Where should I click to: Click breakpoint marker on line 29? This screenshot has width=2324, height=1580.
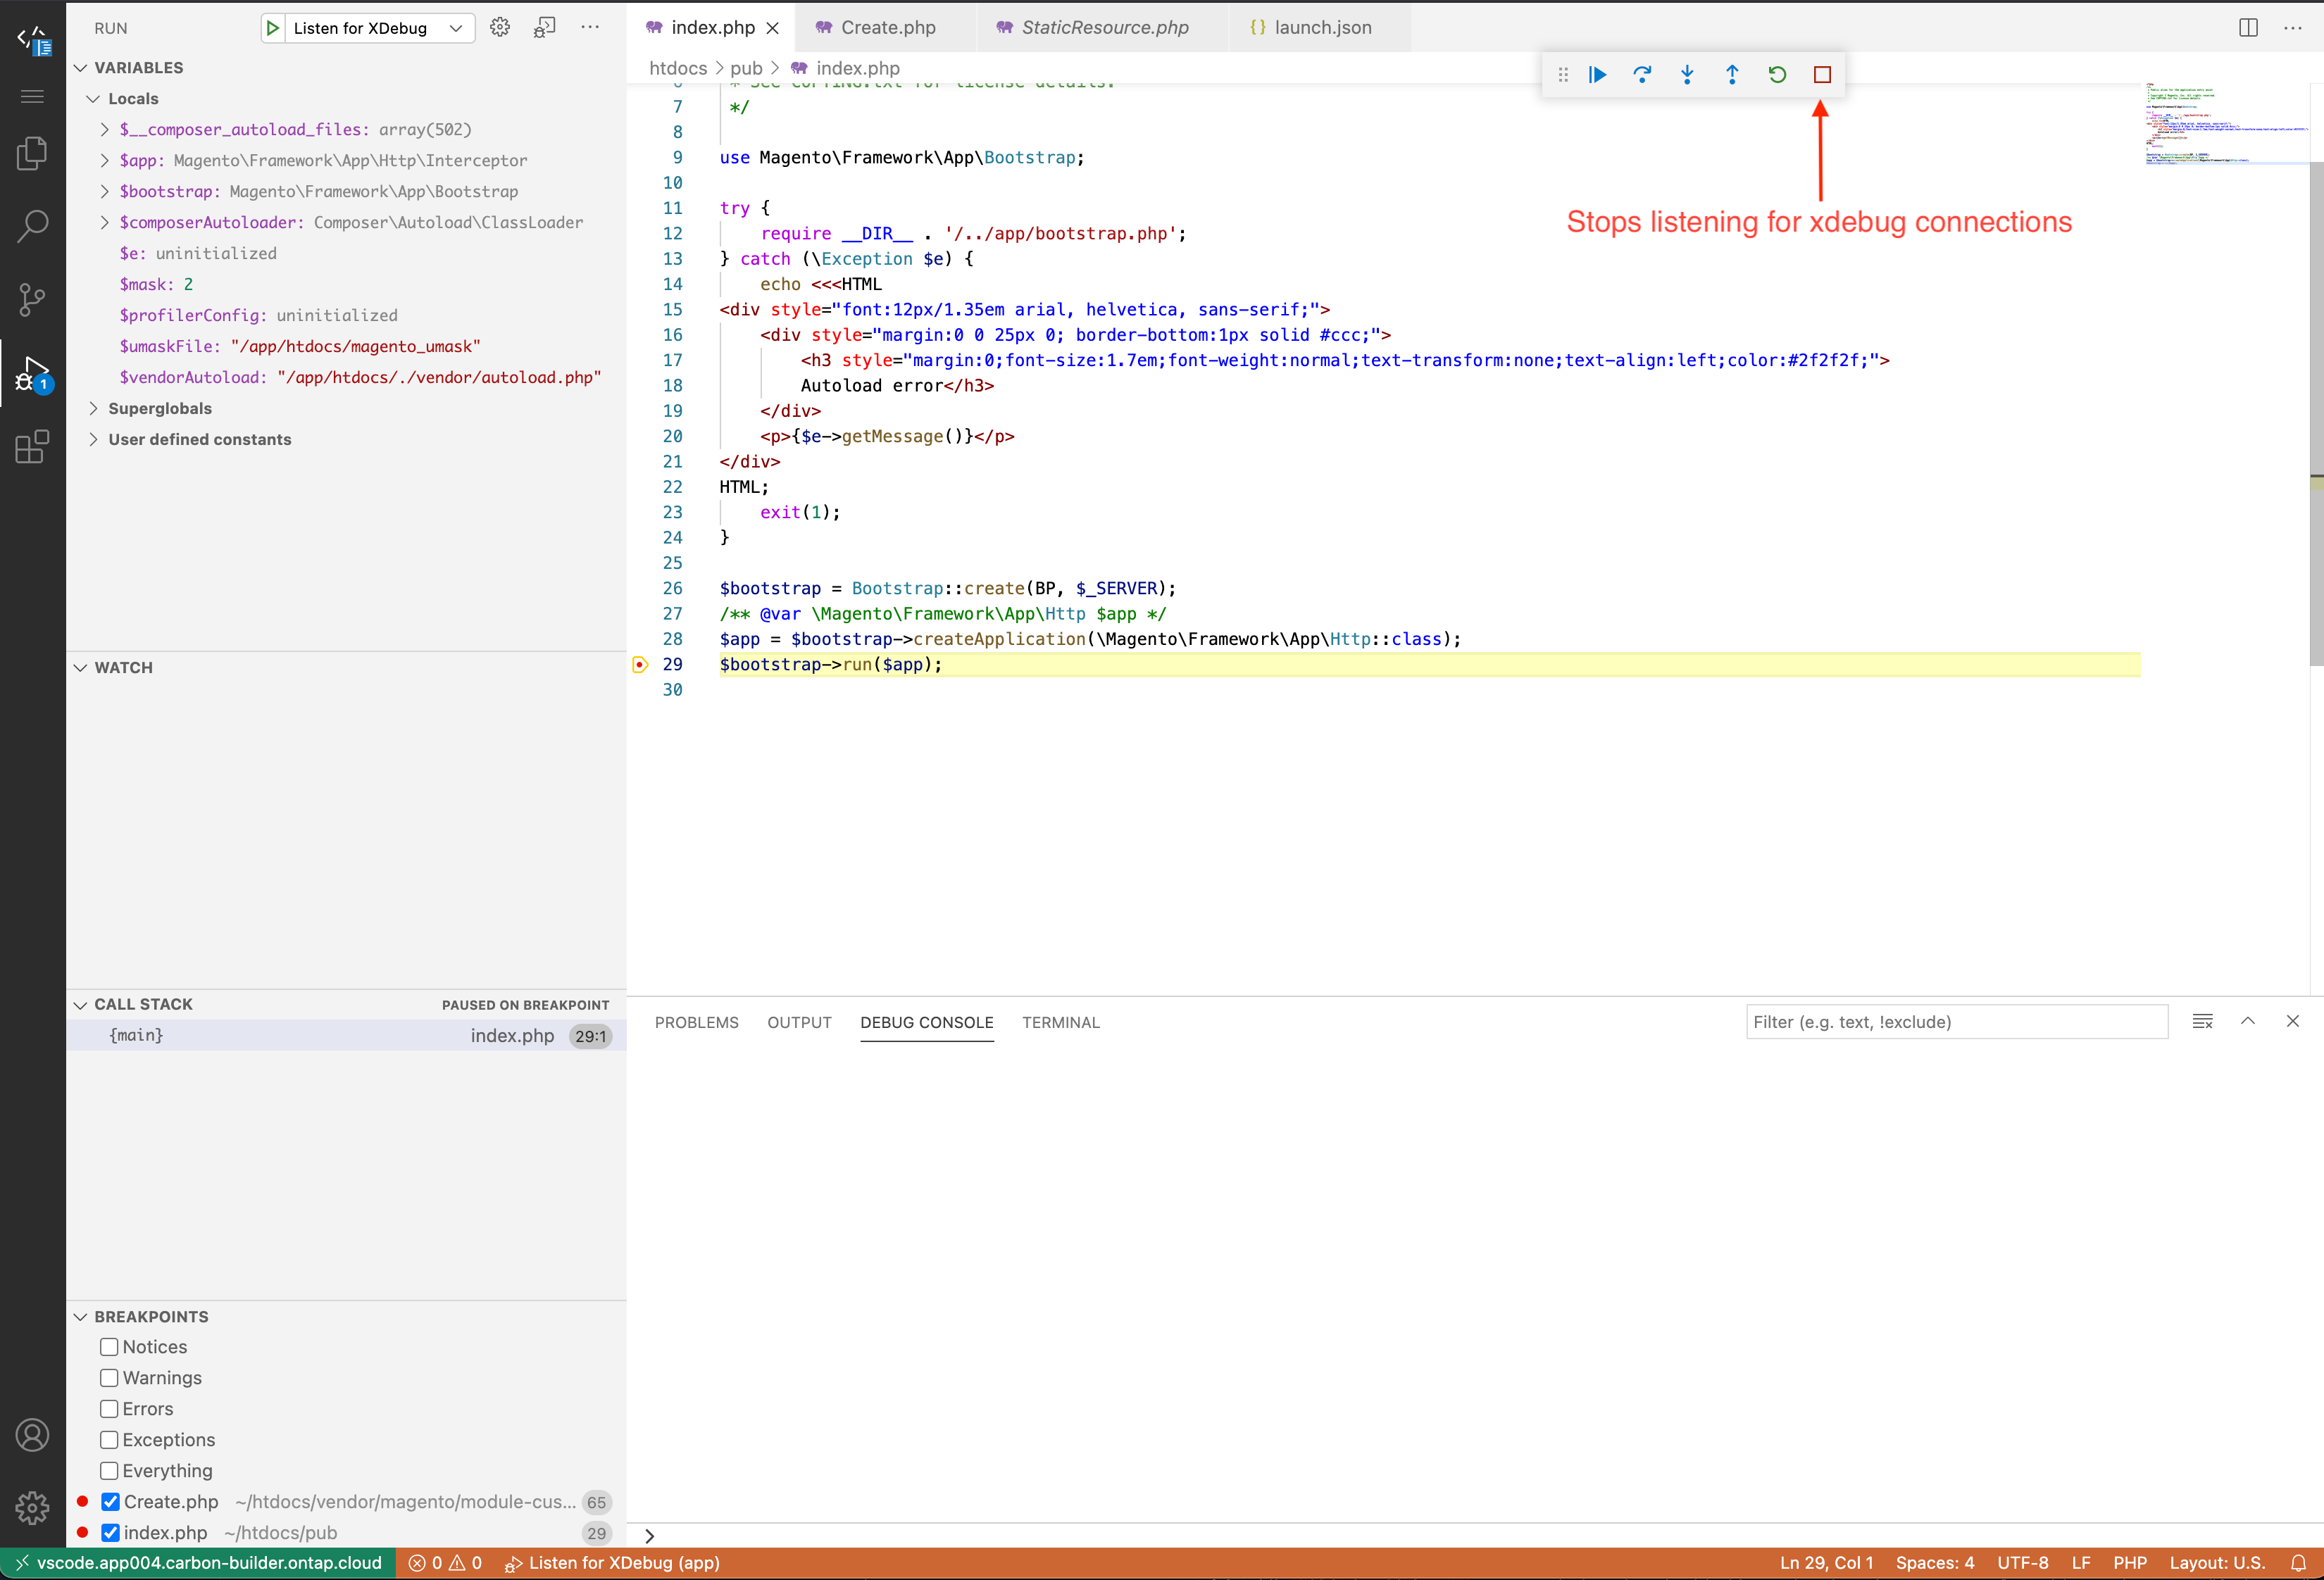(640, 664)
